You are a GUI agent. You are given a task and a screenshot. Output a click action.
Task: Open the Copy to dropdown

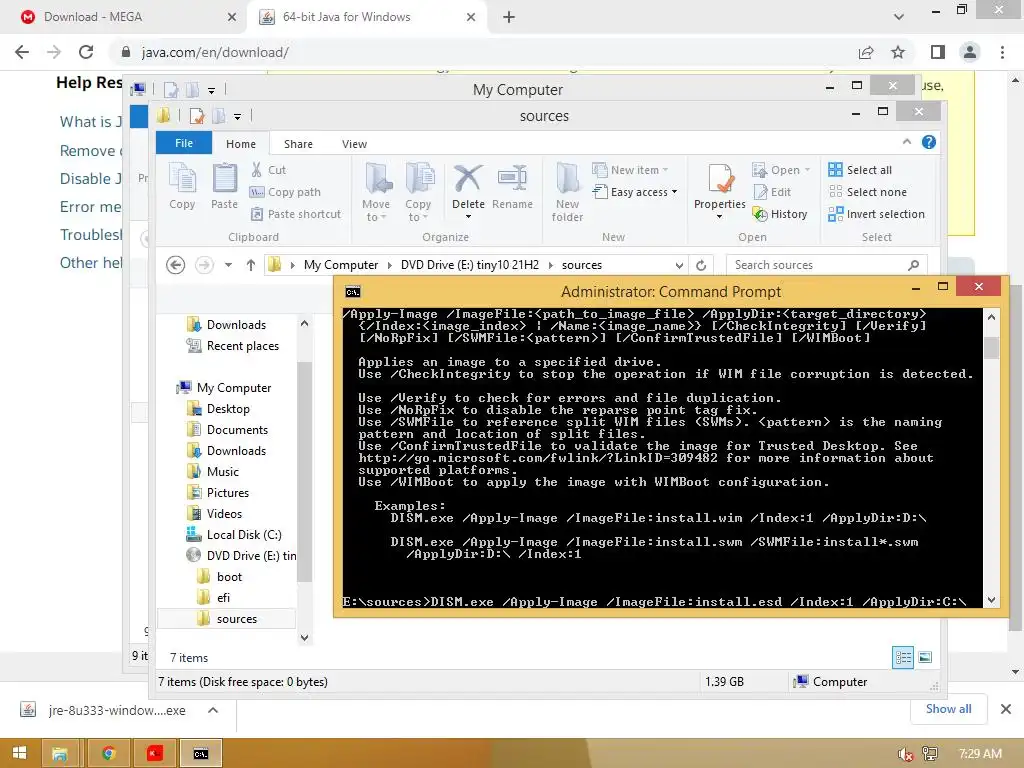[418, 192]
